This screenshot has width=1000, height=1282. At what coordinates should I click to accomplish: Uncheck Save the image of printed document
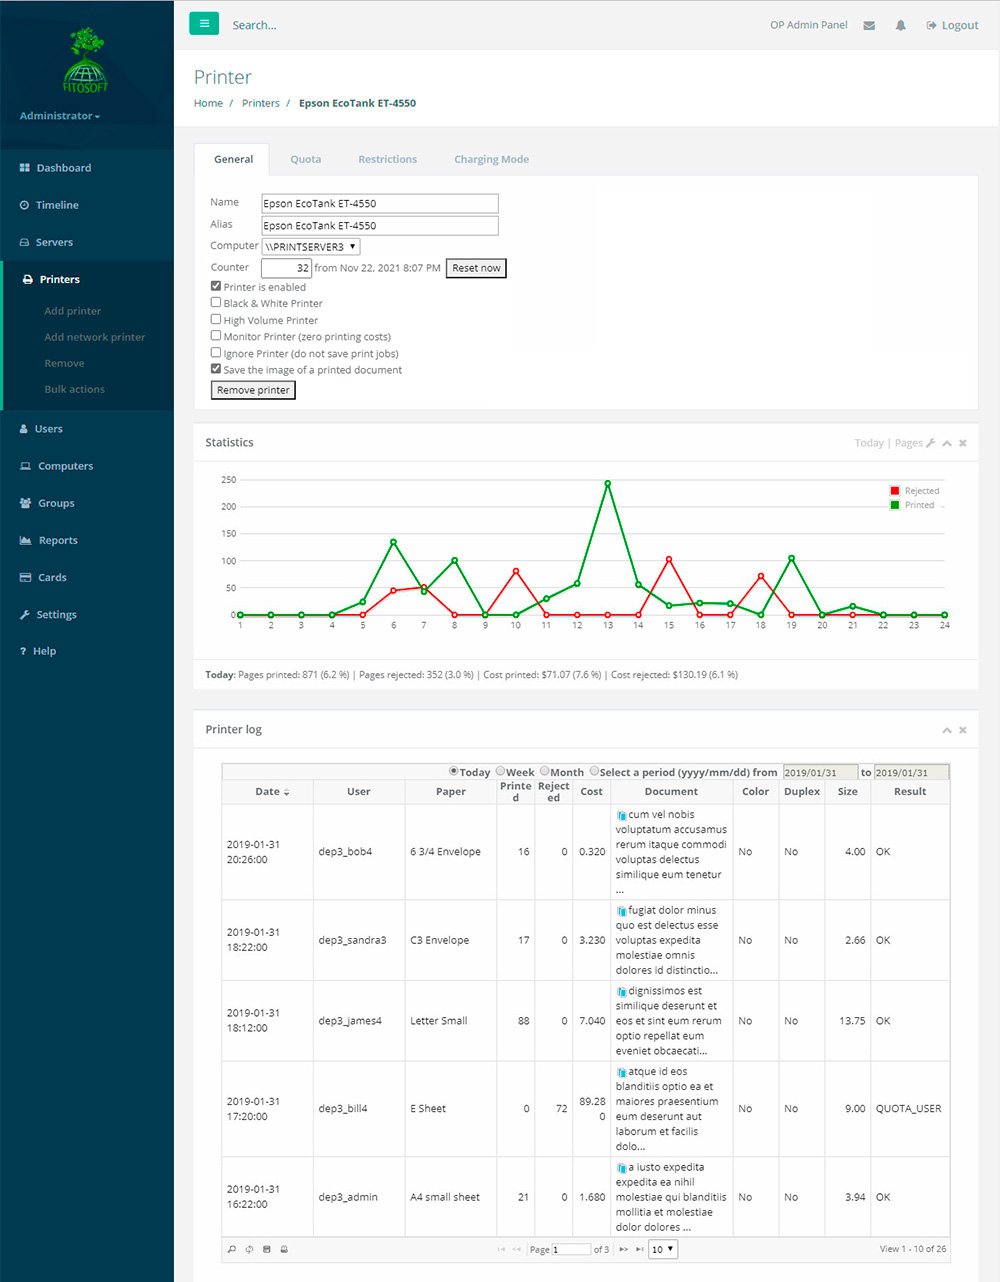click(216, 369)
